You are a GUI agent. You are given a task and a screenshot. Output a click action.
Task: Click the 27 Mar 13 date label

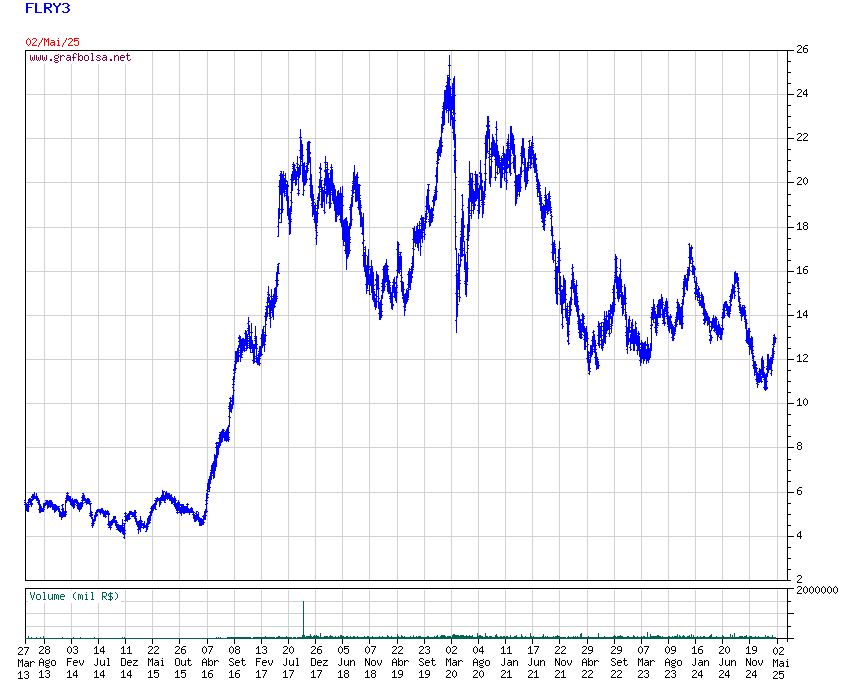click(x=25, y=663)
